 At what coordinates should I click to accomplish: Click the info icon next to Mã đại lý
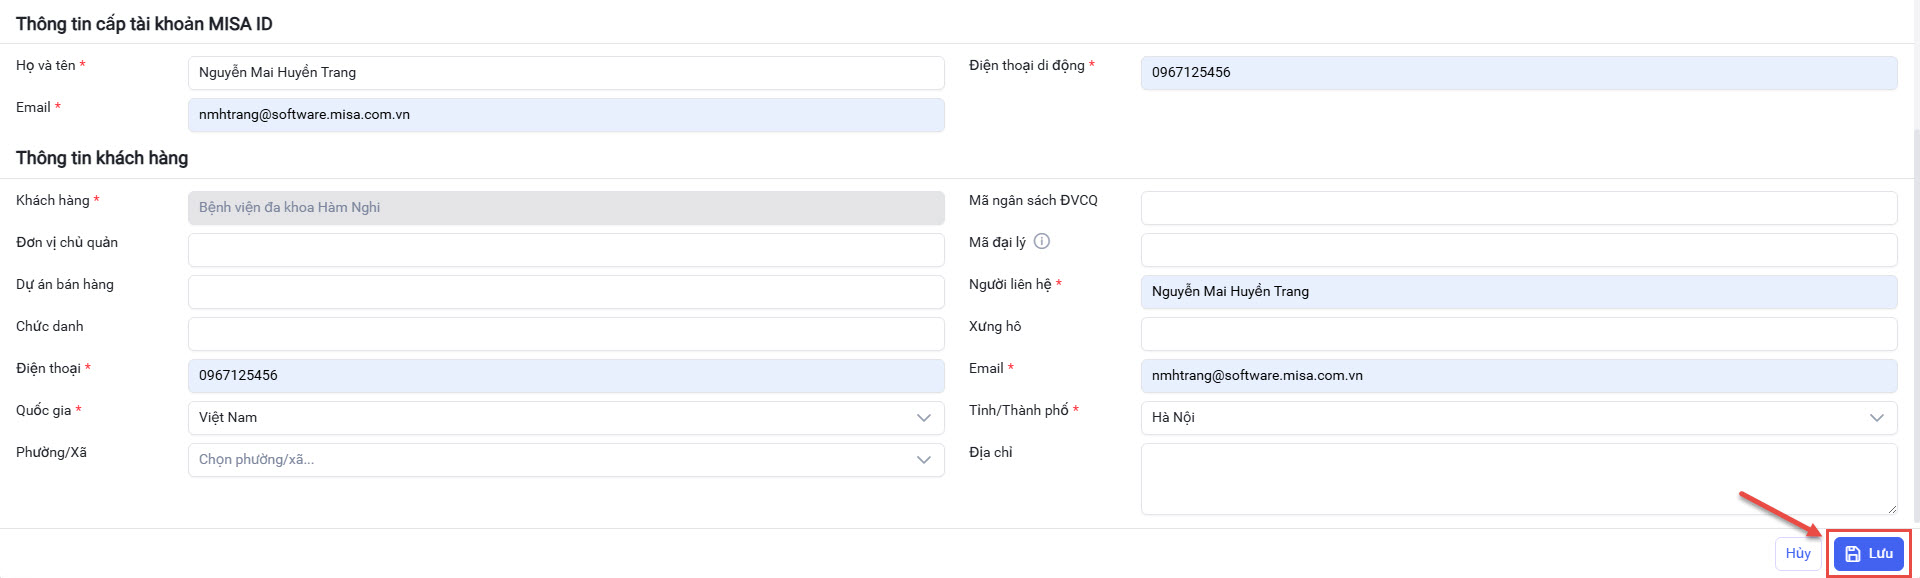tap(1042, 241)
